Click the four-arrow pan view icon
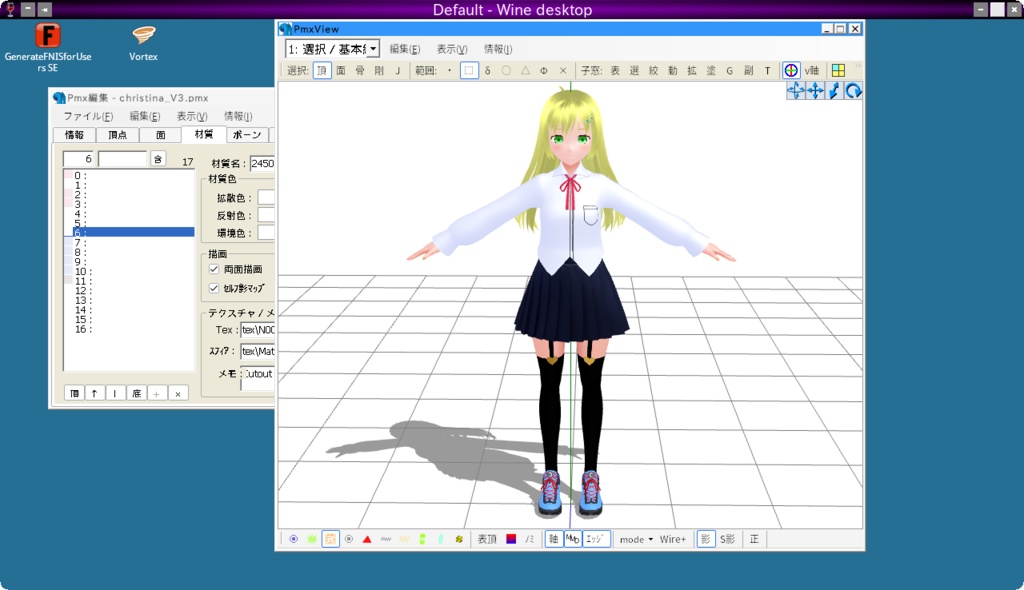Screen dimensions: 1024x590 pos(815,90)
